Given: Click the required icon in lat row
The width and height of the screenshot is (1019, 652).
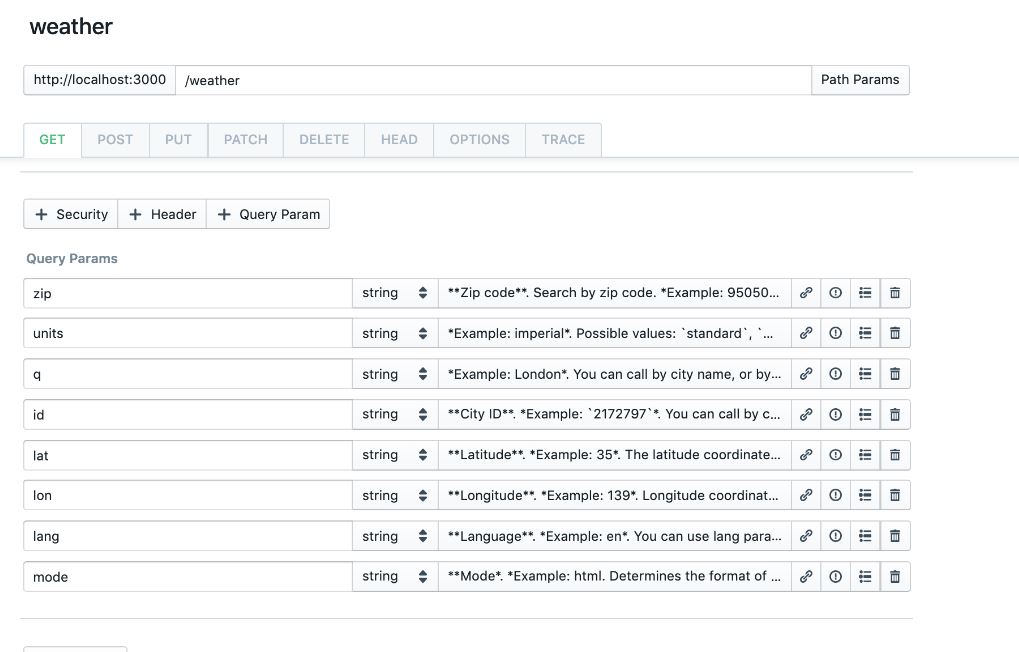Looking at the screenshot, I should (x=836, y=455).
